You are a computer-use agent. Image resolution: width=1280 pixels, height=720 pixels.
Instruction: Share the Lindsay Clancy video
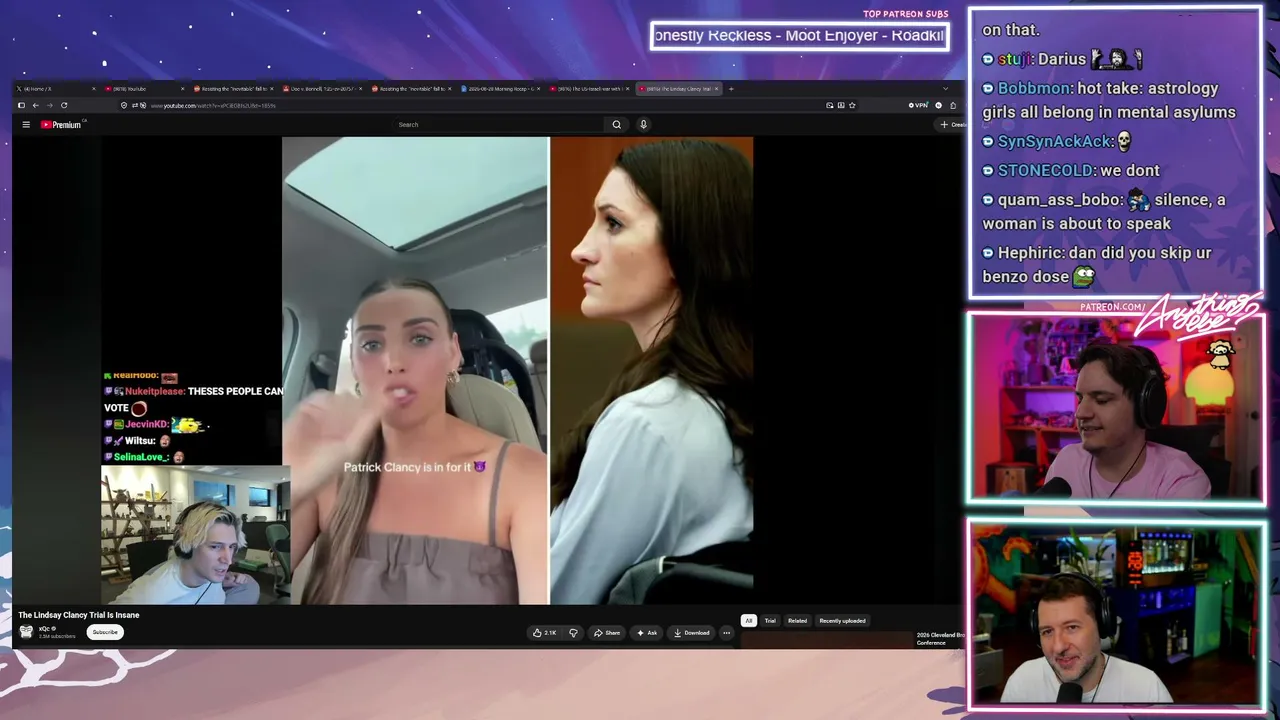(x=607, y=633)
